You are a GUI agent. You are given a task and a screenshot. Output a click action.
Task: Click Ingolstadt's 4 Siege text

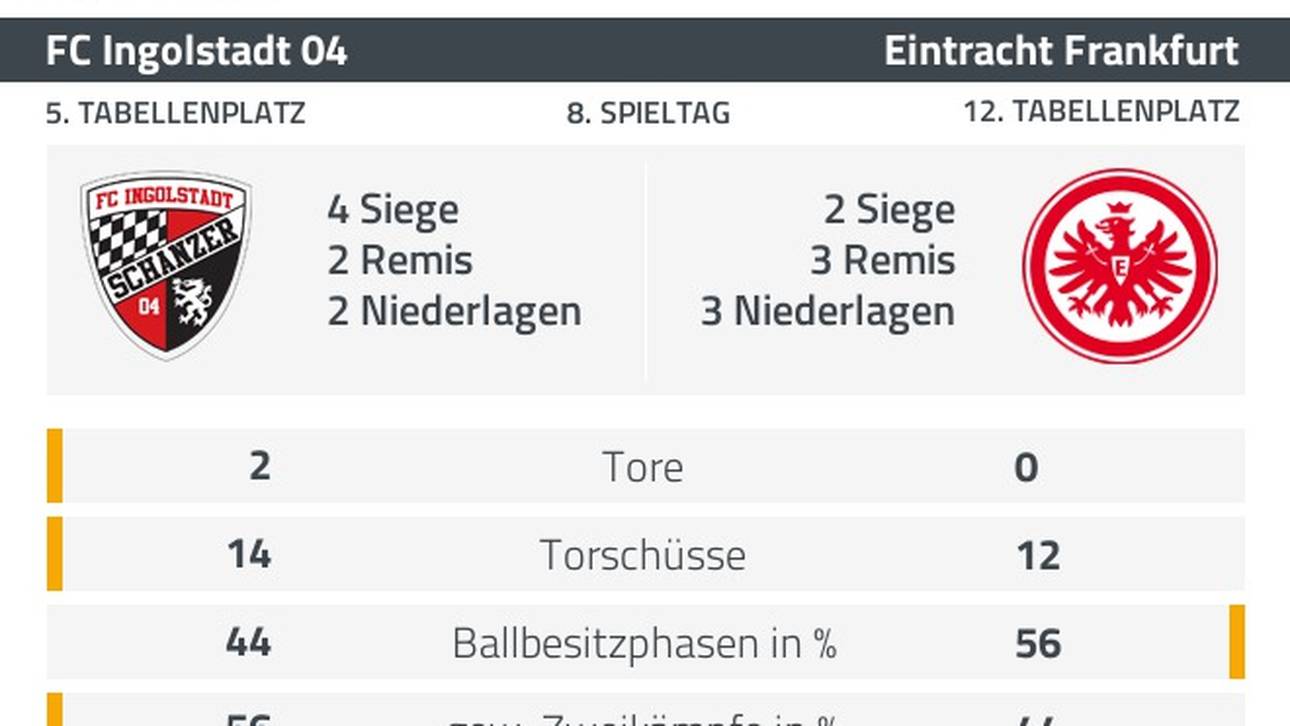(393, 210)
